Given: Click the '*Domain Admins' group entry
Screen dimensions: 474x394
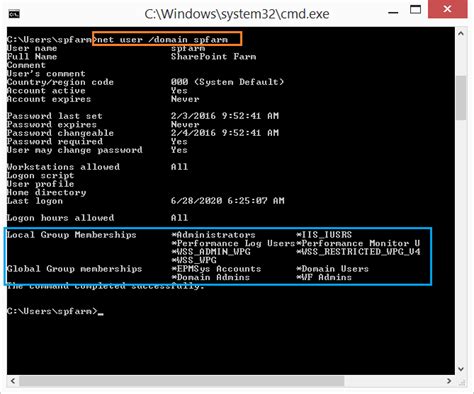Looking at the screenshot, I should pyautogui.click(x=210, y=277).
